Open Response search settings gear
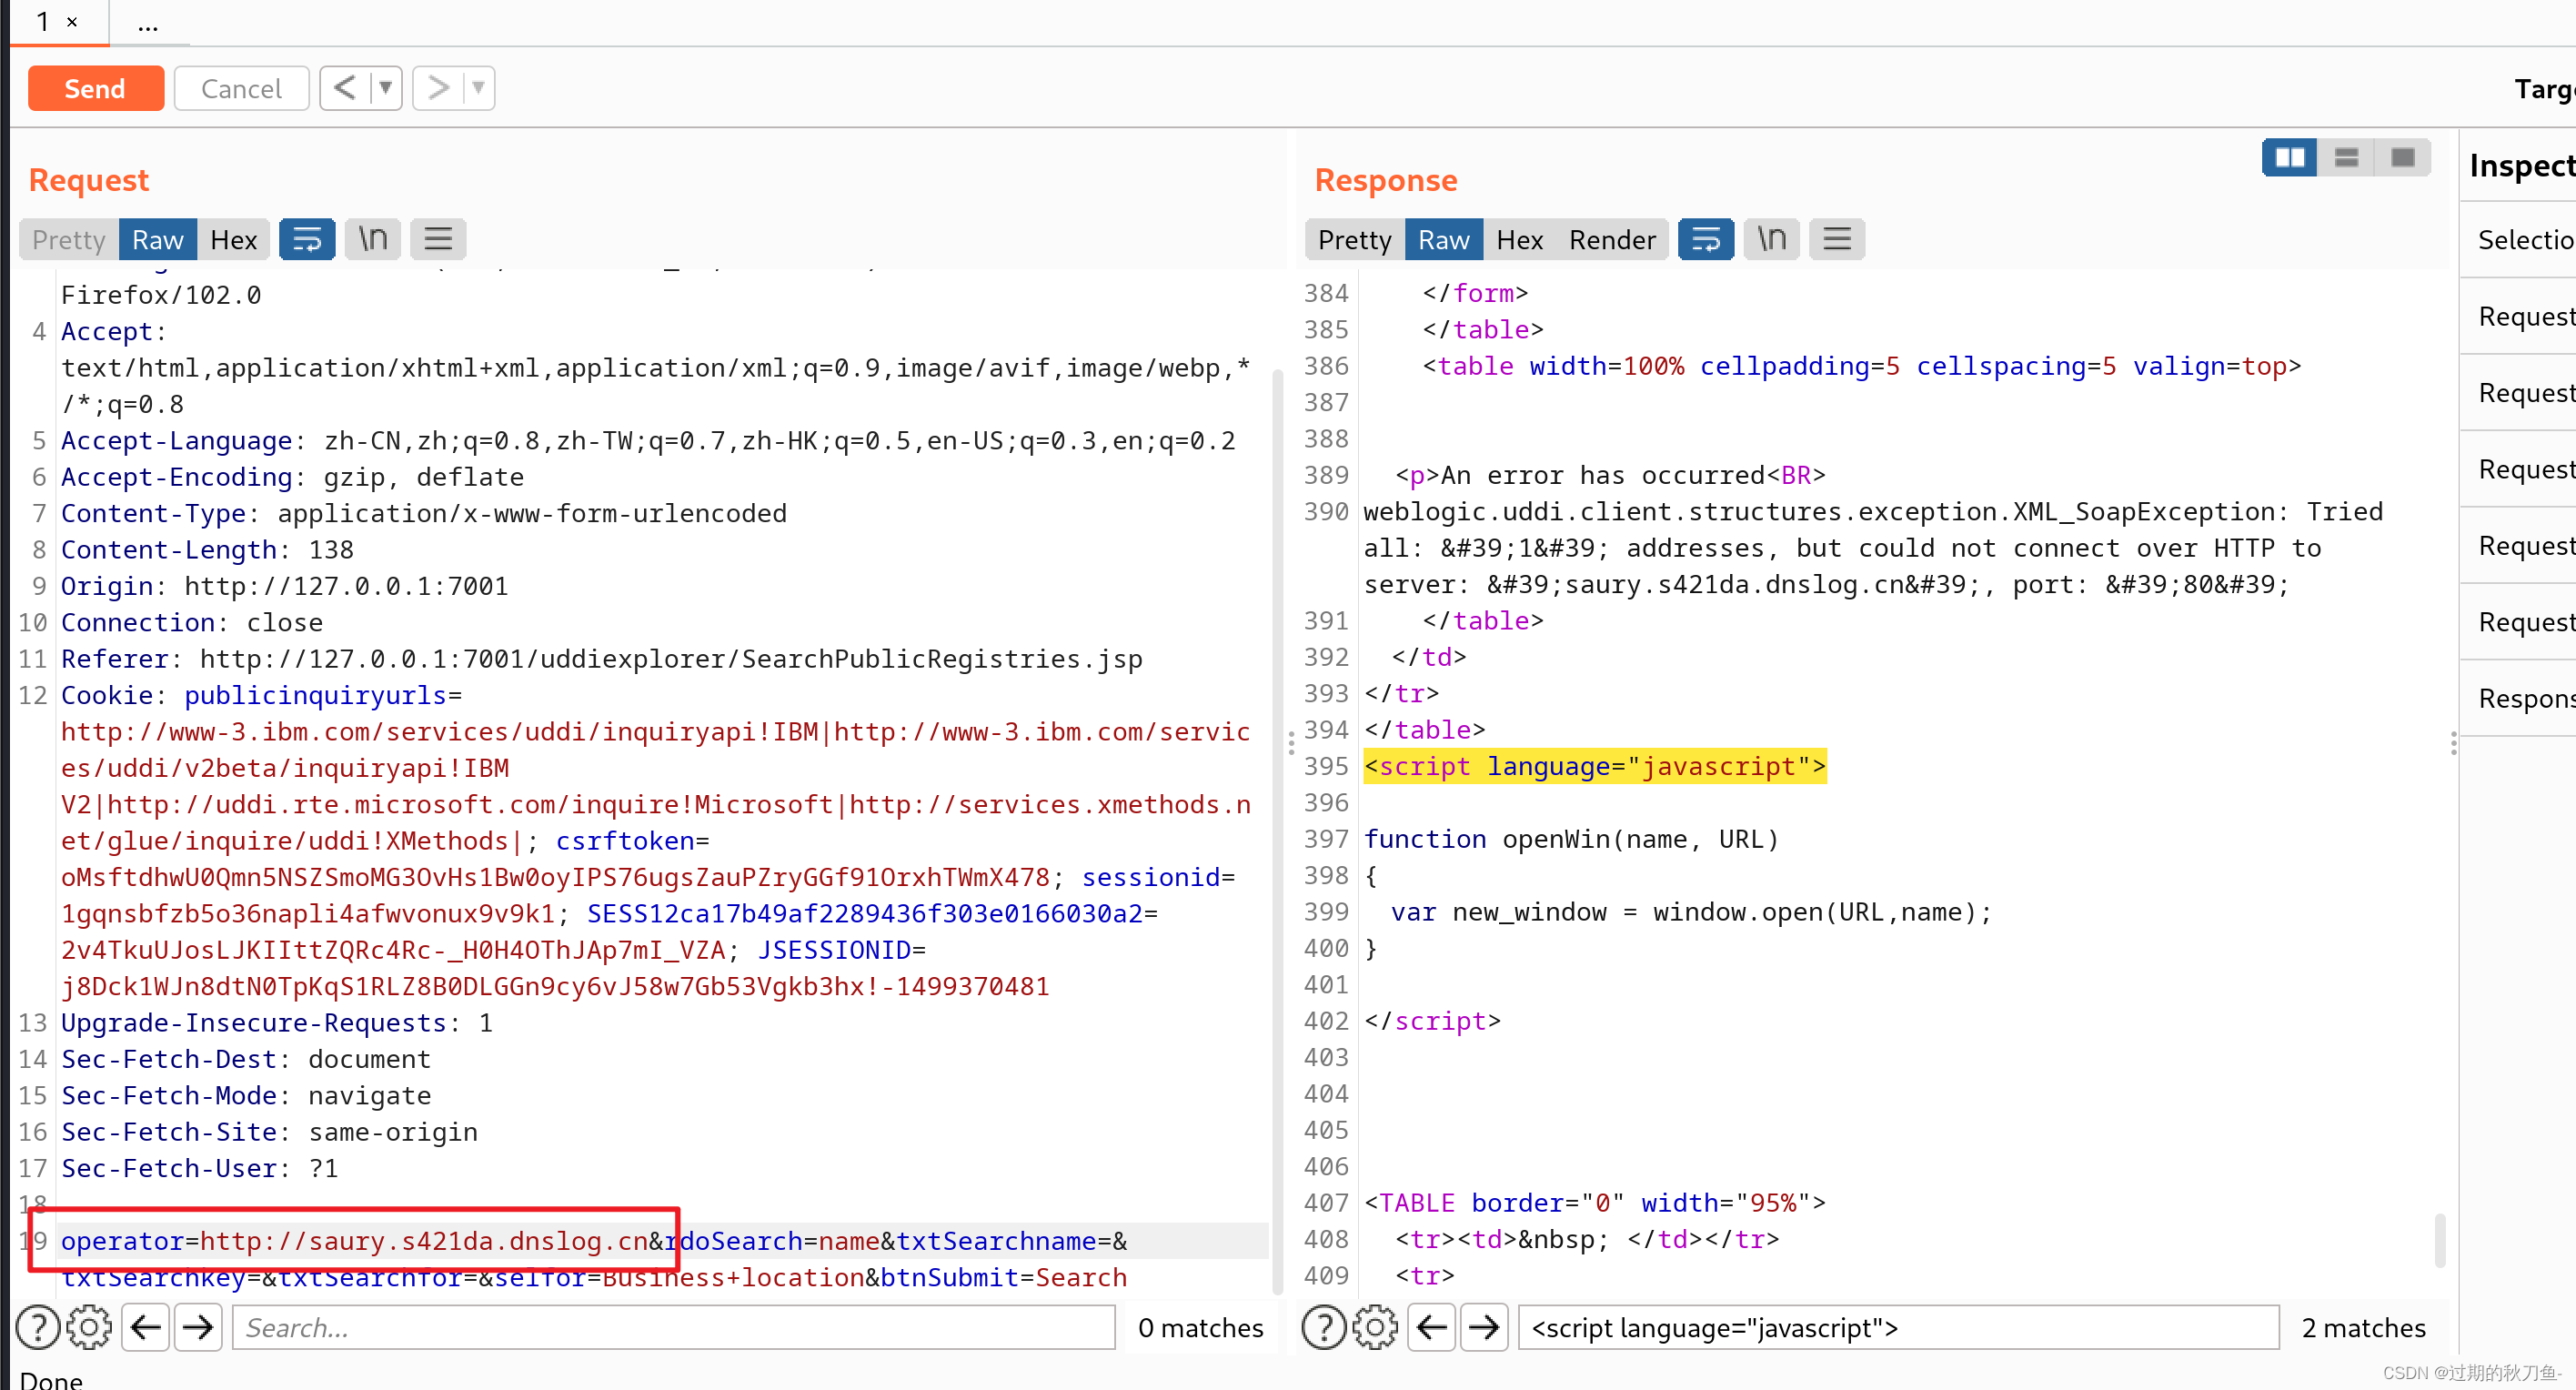The image size is (2576, 1390). point(1376,1327)
